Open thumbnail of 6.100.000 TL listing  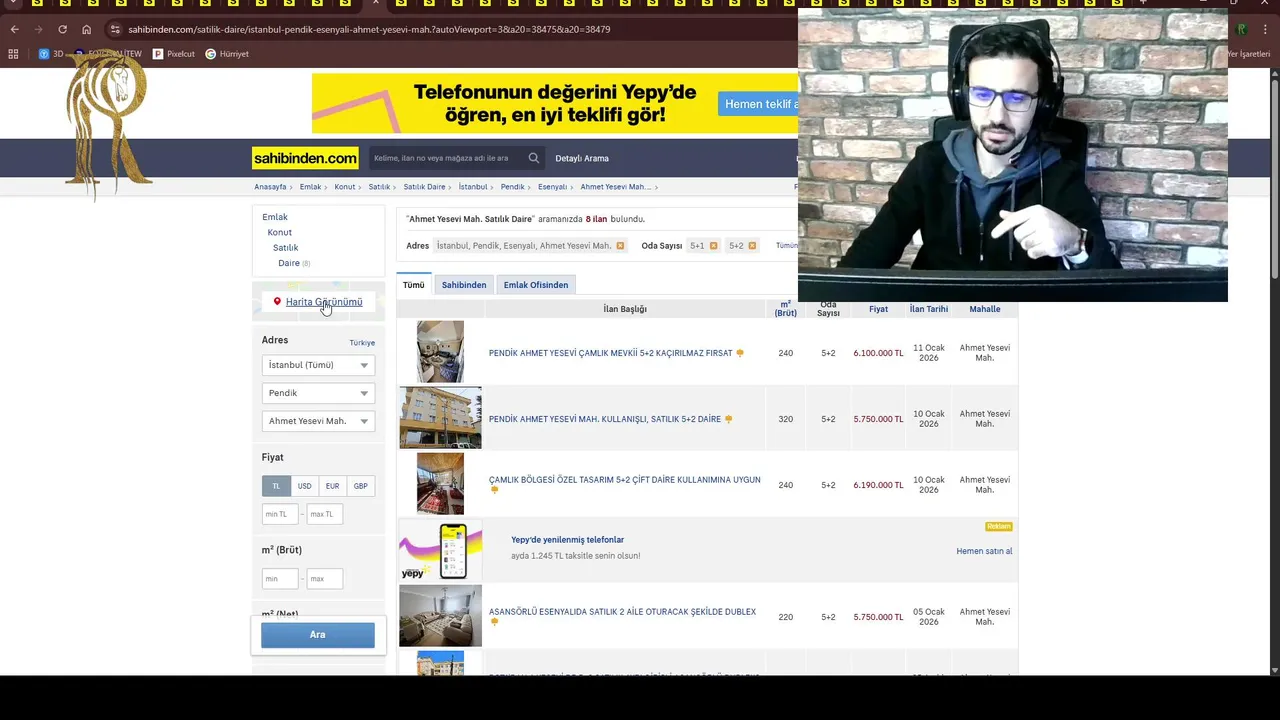coord(440,352)
